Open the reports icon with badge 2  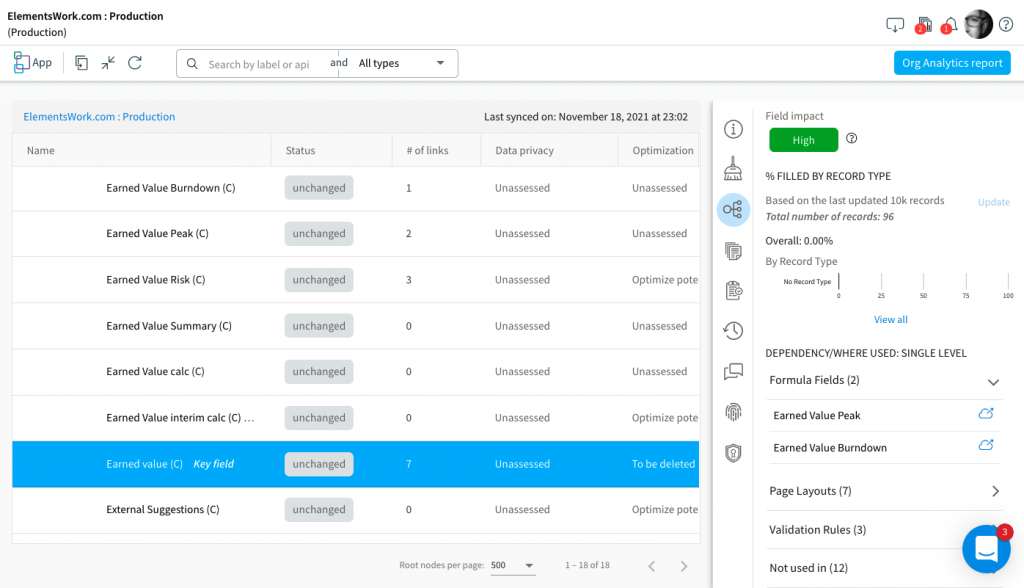point(923,25)
